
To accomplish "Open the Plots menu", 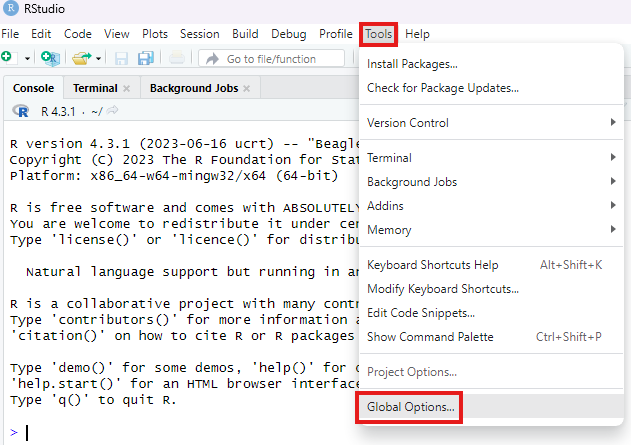I will [155, 34].
